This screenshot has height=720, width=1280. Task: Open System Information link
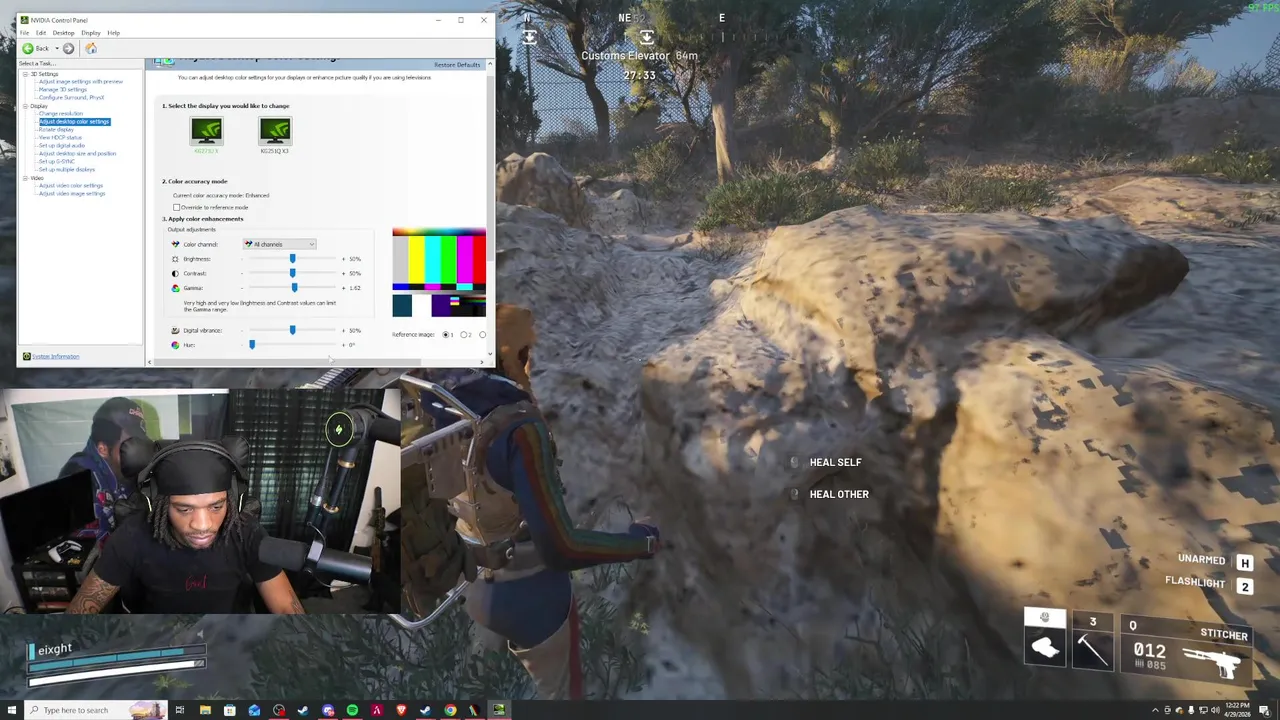[x=56, y=356]
